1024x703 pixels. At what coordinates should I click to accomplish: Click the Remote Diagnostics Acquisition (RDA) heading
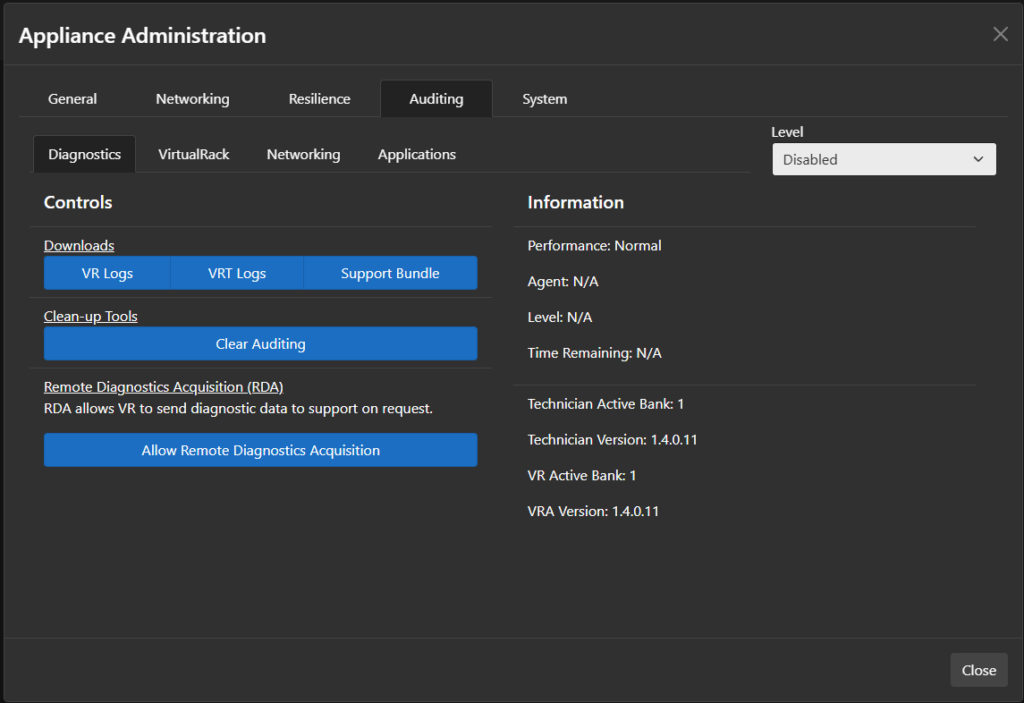click(x=163, y=387)
